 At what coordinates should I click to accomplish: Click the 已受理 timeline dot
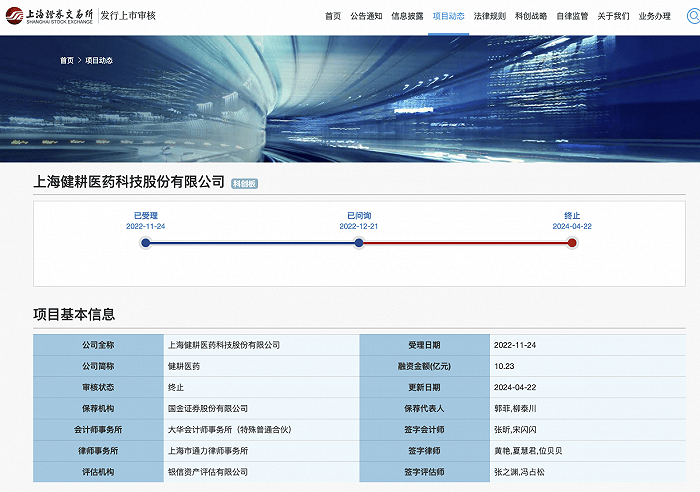[x=146, y=243]
